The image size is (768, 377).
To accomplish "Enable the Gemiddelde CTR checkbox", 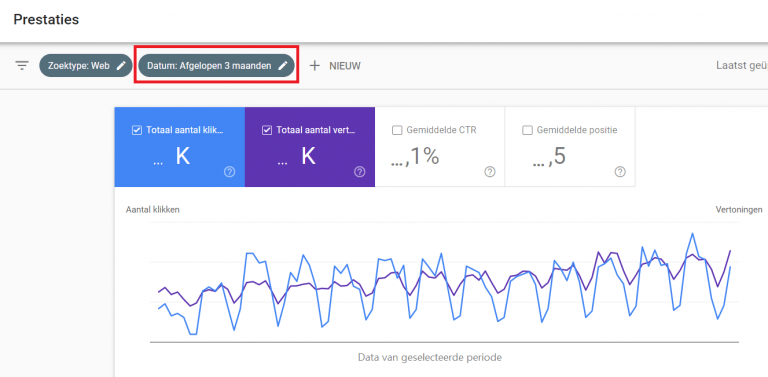I will [x=397, y=130].
